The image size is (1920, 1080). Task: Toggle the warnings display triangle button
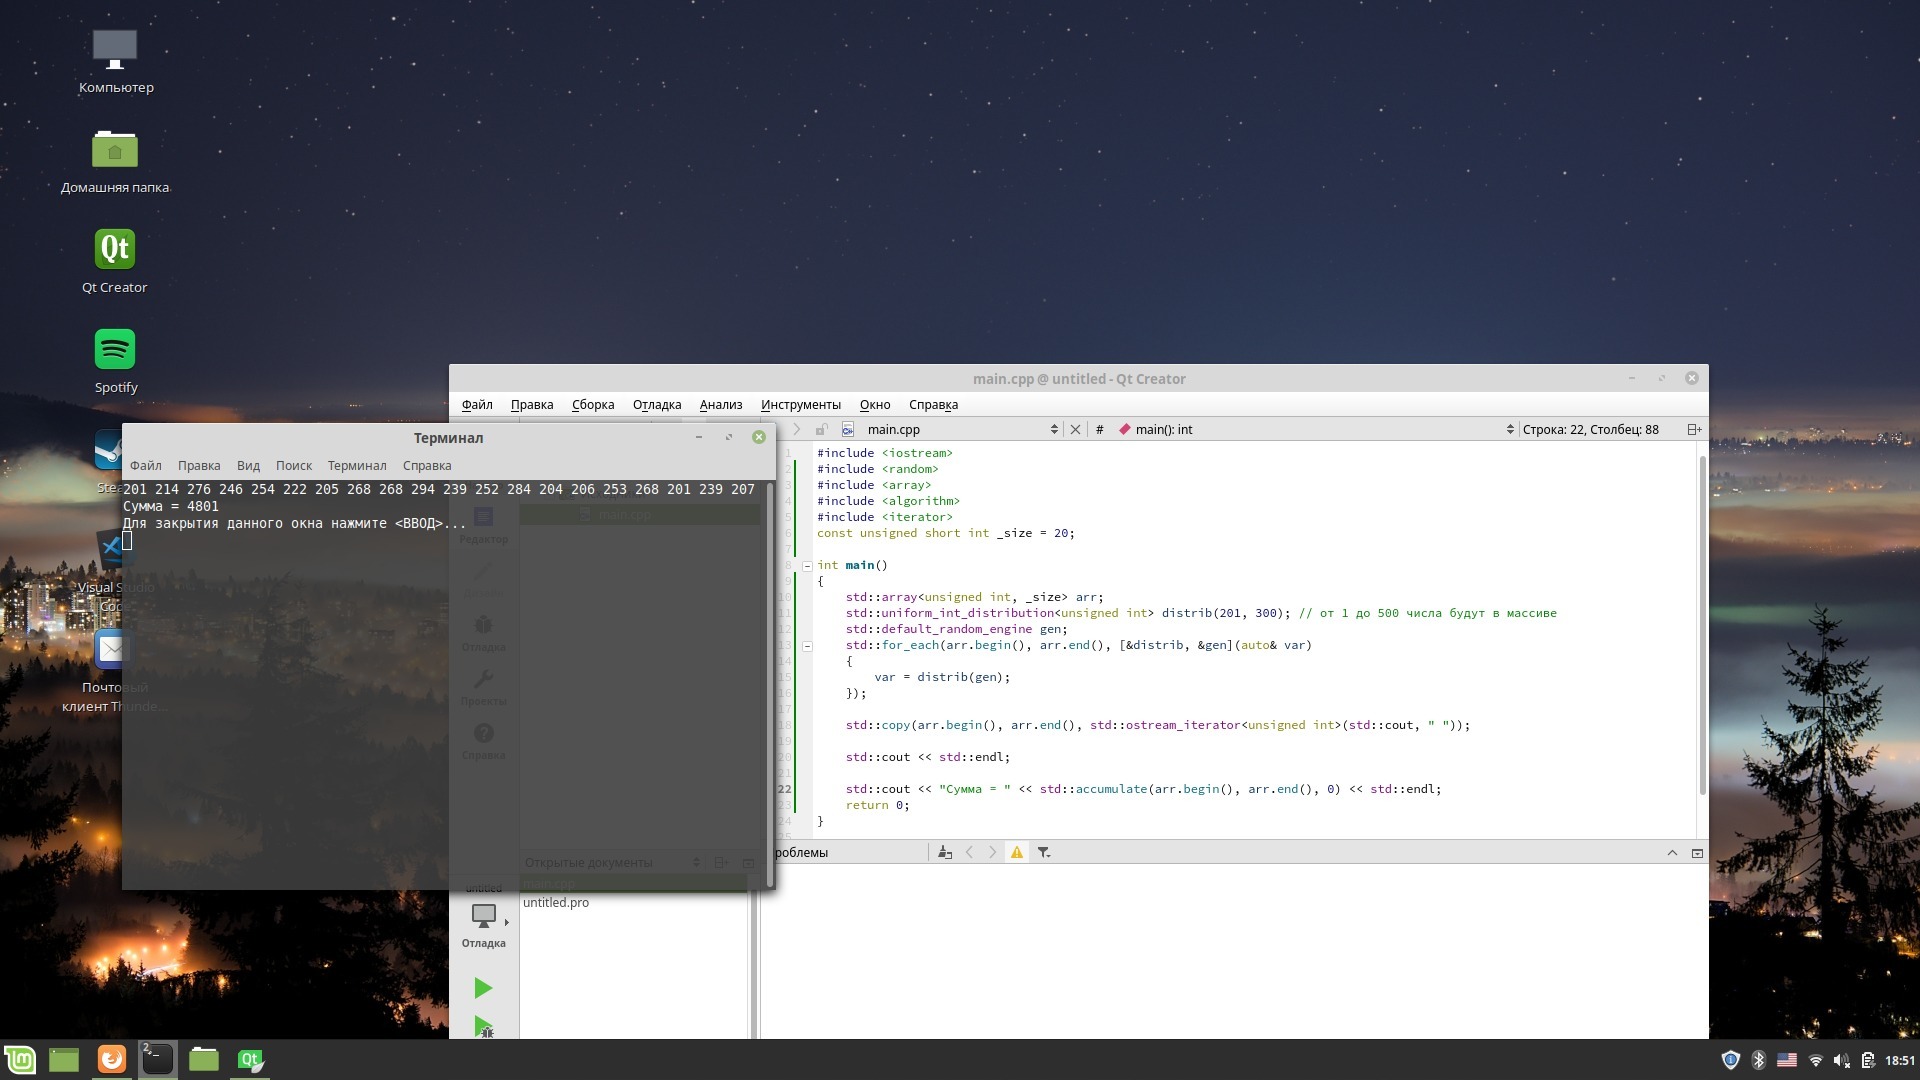(x=1016, y=852)
